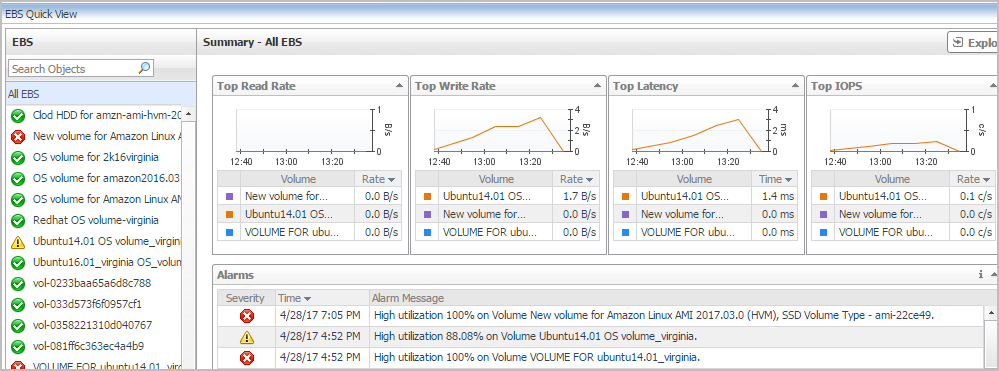Click the red critical icon next to New volume for Amazon Linux
This screenshot has width=999, height=371.
(18, 136)
